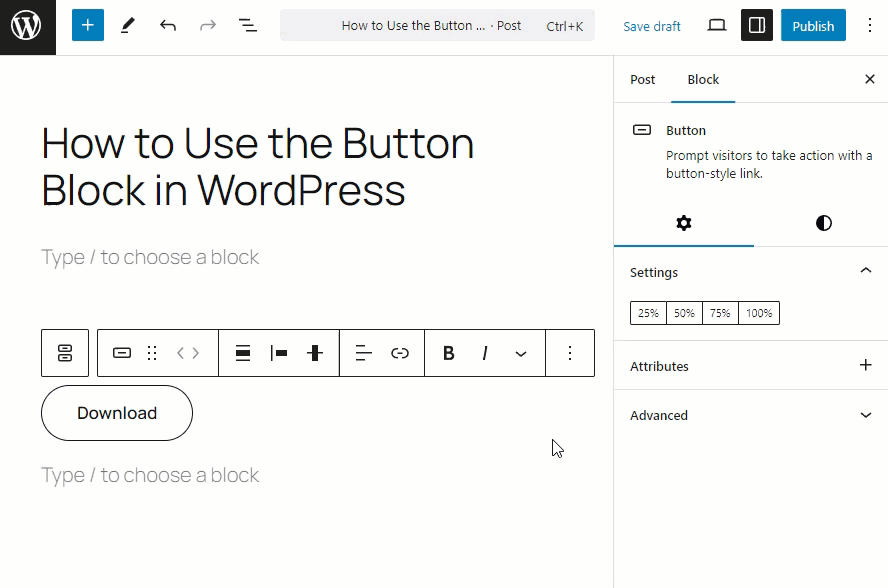The image size is (888, 588).
Task: Click the post title heading
Action: (258, 167)
